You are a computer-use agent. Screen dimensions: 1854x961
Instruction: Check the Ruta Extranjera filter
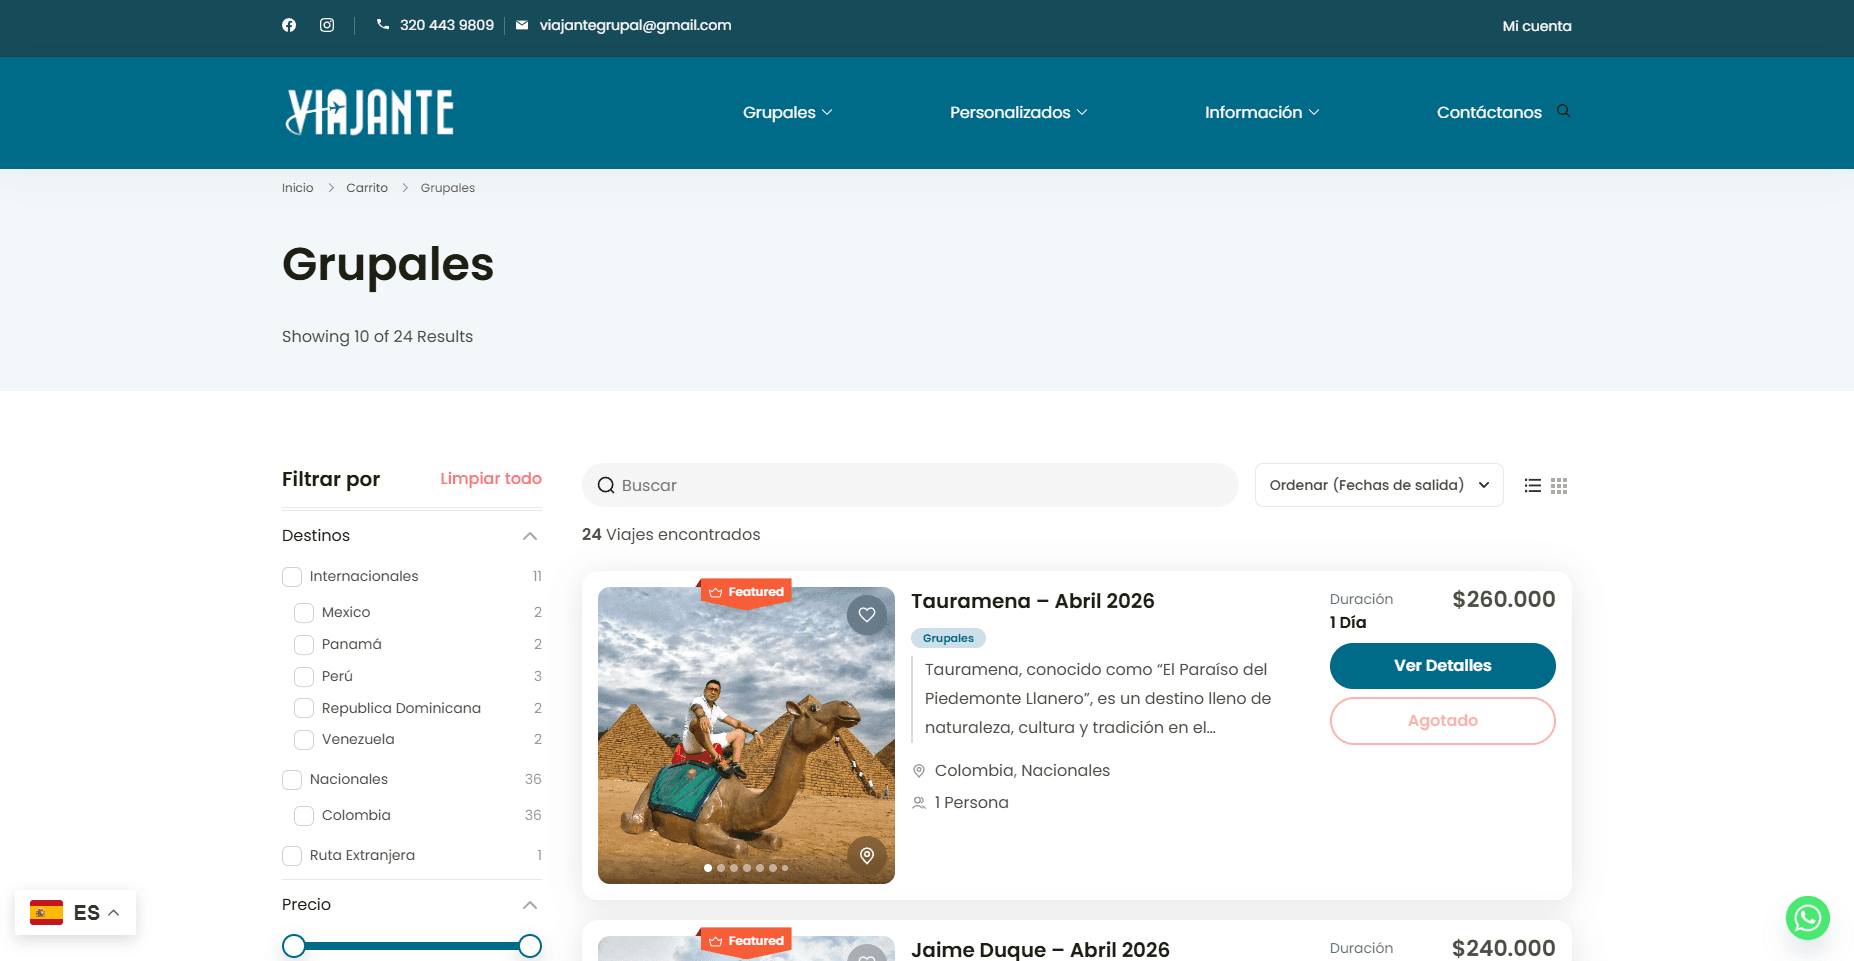(x=292, y=856)
